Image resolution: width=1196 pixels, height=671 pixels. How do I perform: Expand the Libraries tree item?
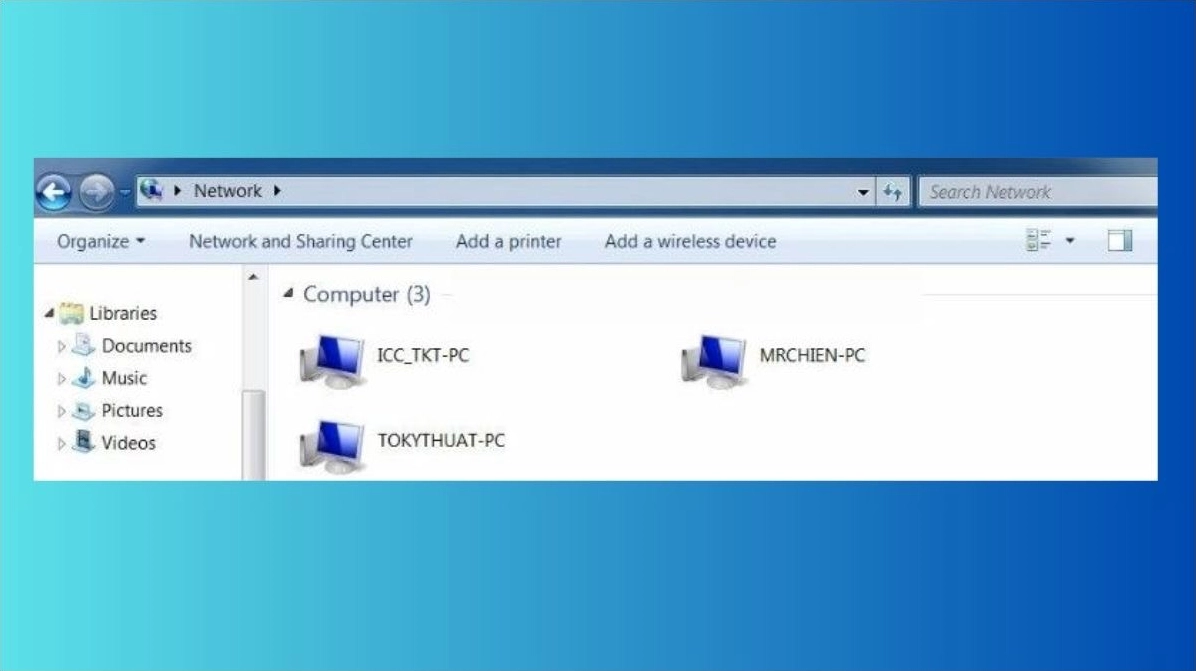tap(50, 313)
